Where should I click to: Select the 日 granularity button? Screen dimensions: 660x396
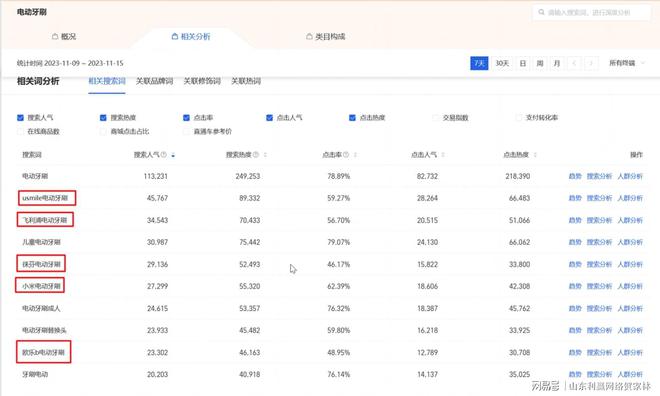point(523,63)
